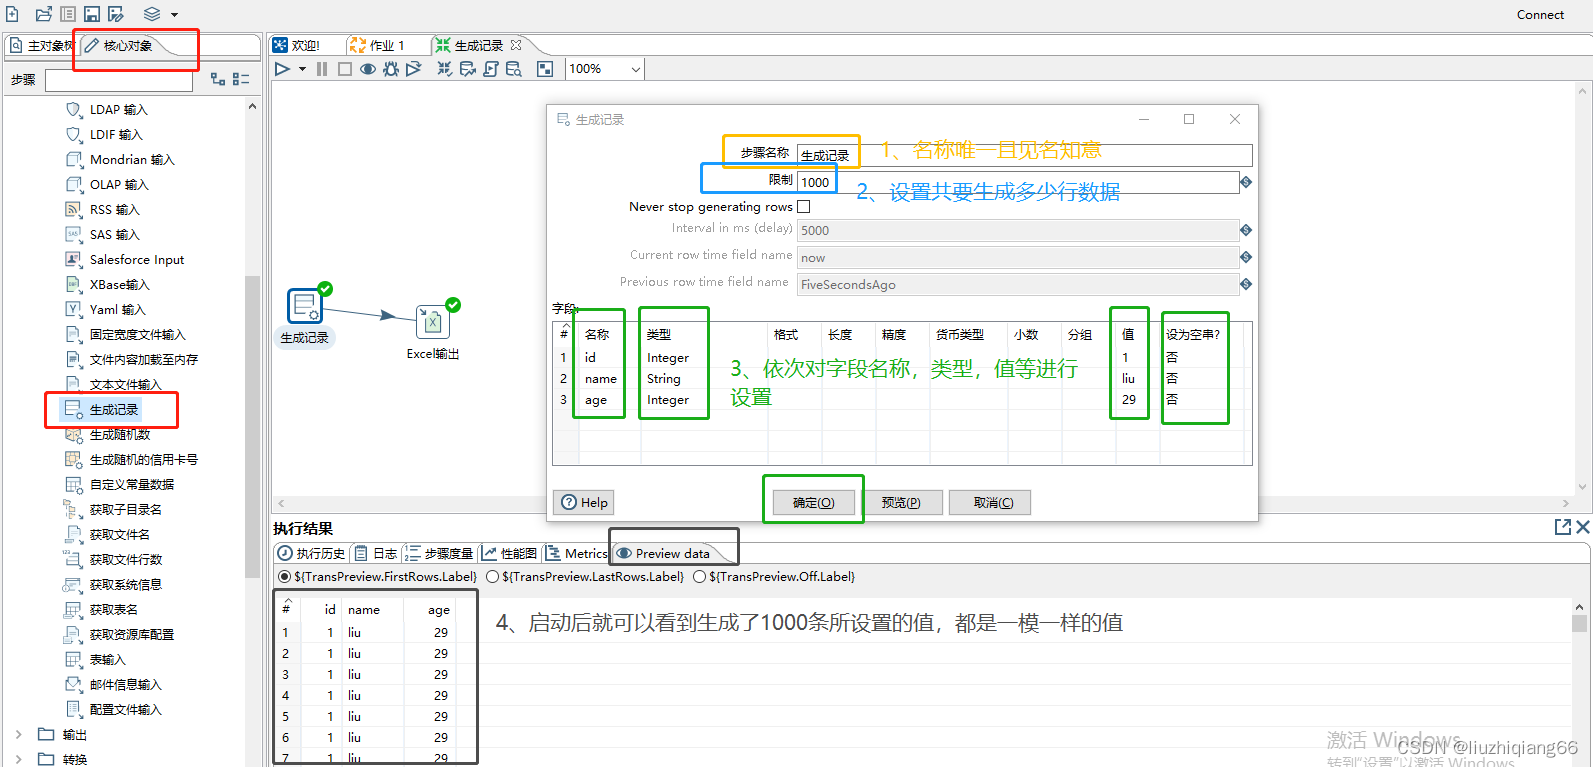Screen dimensions: 1593x767
Task: Click the 生成记录 step on canvas
Action: coord(304,306)
